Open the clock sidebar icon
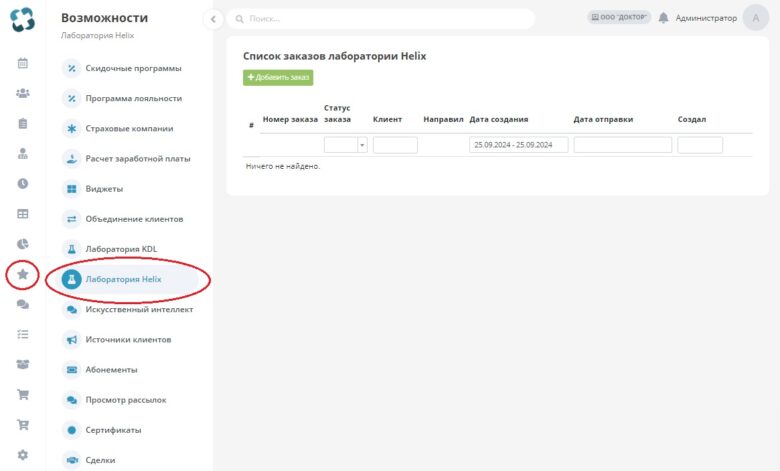This screenshot has height=471, width=780. (23, 184)
